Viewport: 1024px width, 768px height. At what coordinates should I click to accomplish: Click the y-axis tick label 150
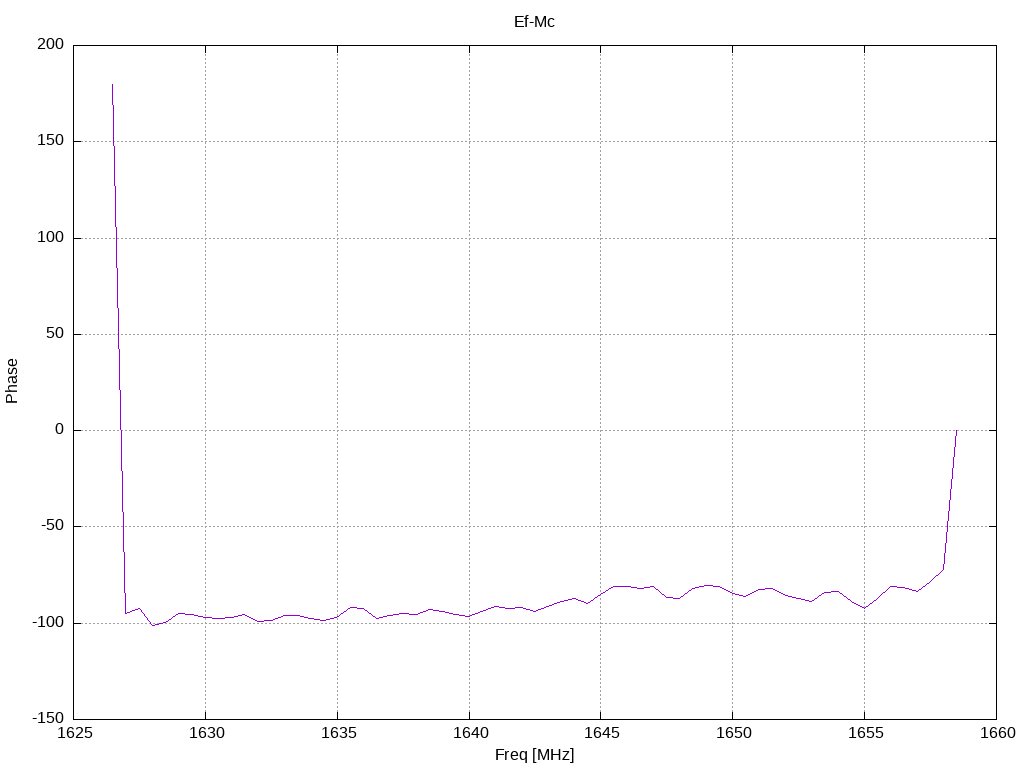tap(51, 140)
